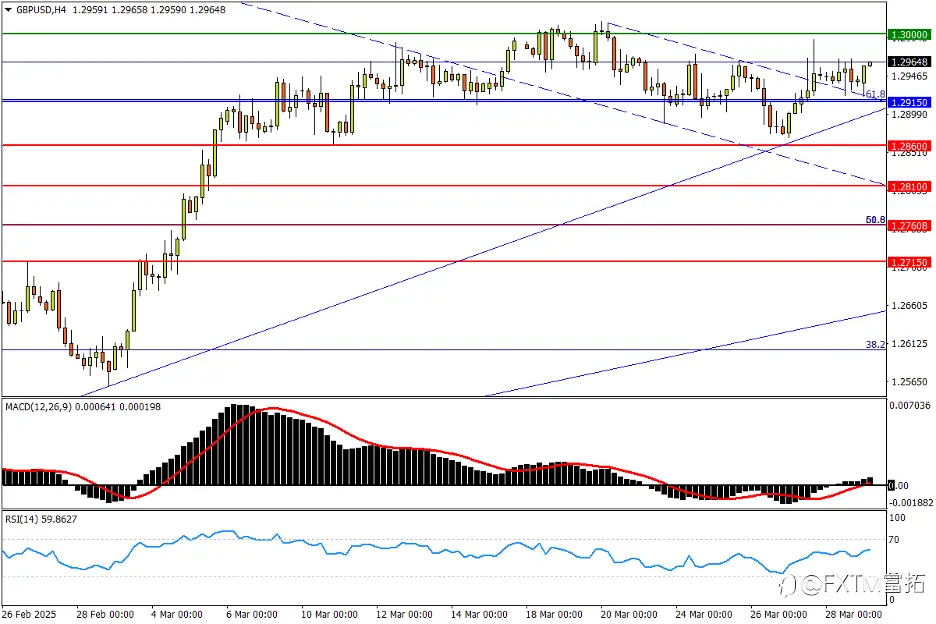Click the 12 Mar 00:00 time label
Viewport: 936px width, 624px height.
404,614
